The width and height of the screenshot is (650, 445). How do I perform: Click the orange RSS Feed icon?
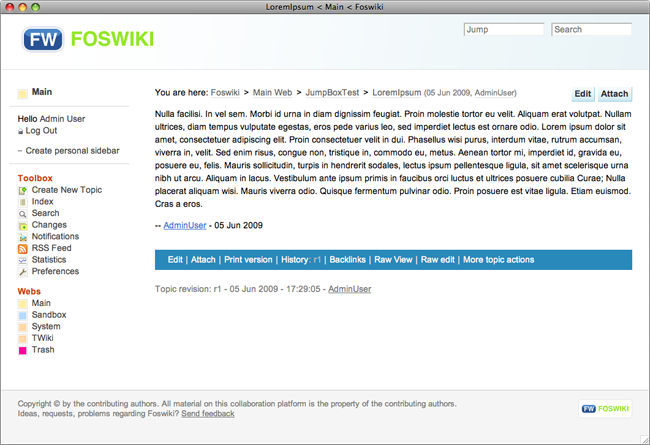(x=23, y=248)
